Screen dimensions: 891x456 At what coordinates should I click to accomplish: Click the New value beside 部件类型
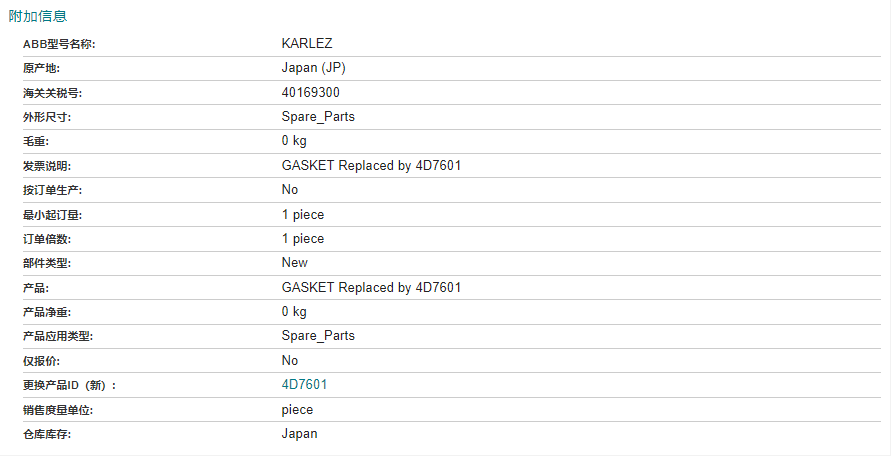point(294,263)
